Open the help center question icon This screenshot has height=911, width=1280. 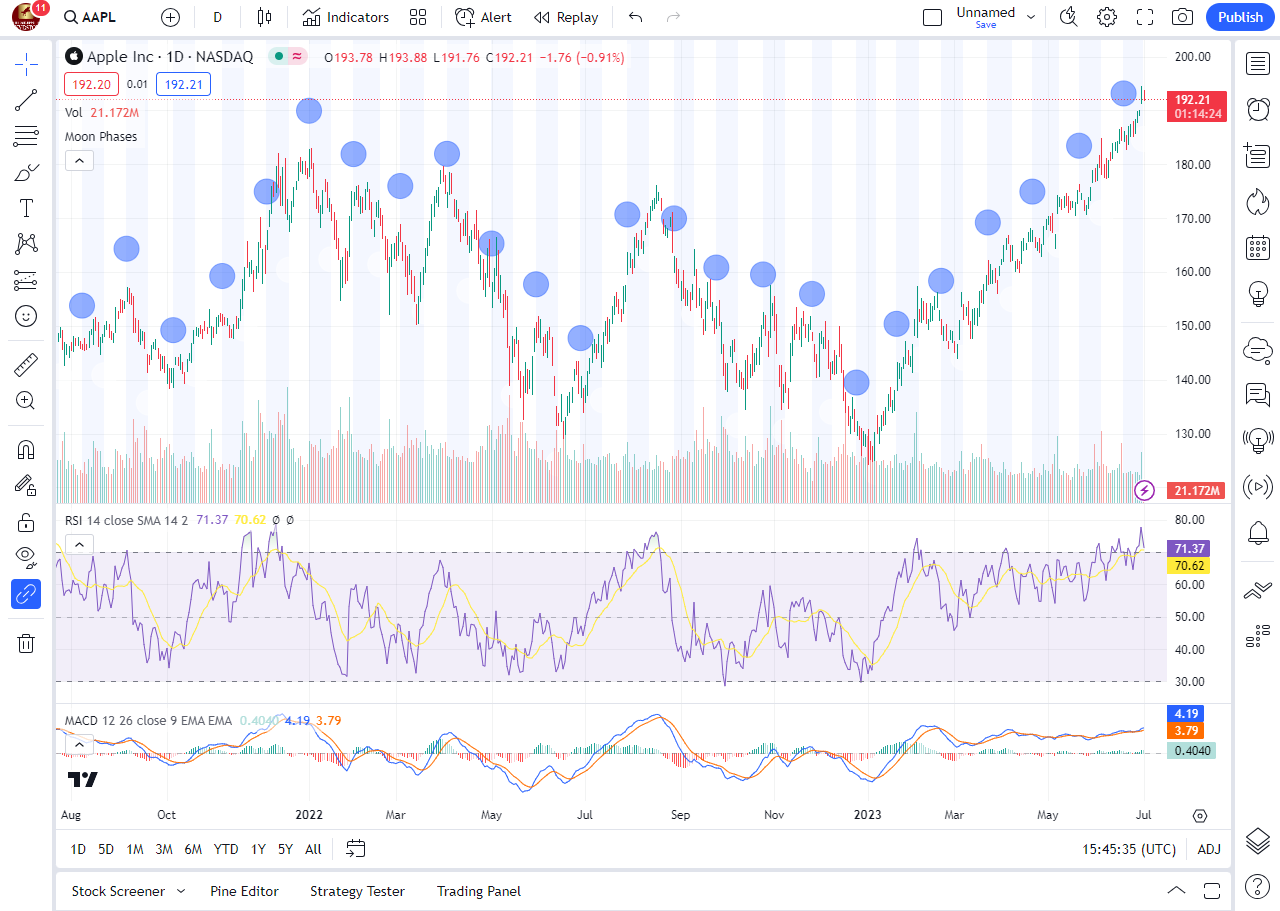click(1257, 886)
